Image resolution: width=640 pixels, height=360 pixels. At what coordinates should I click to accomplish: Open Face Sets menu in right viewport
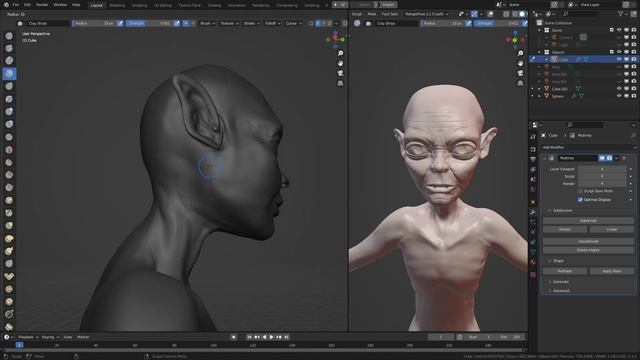click(389, 14)
